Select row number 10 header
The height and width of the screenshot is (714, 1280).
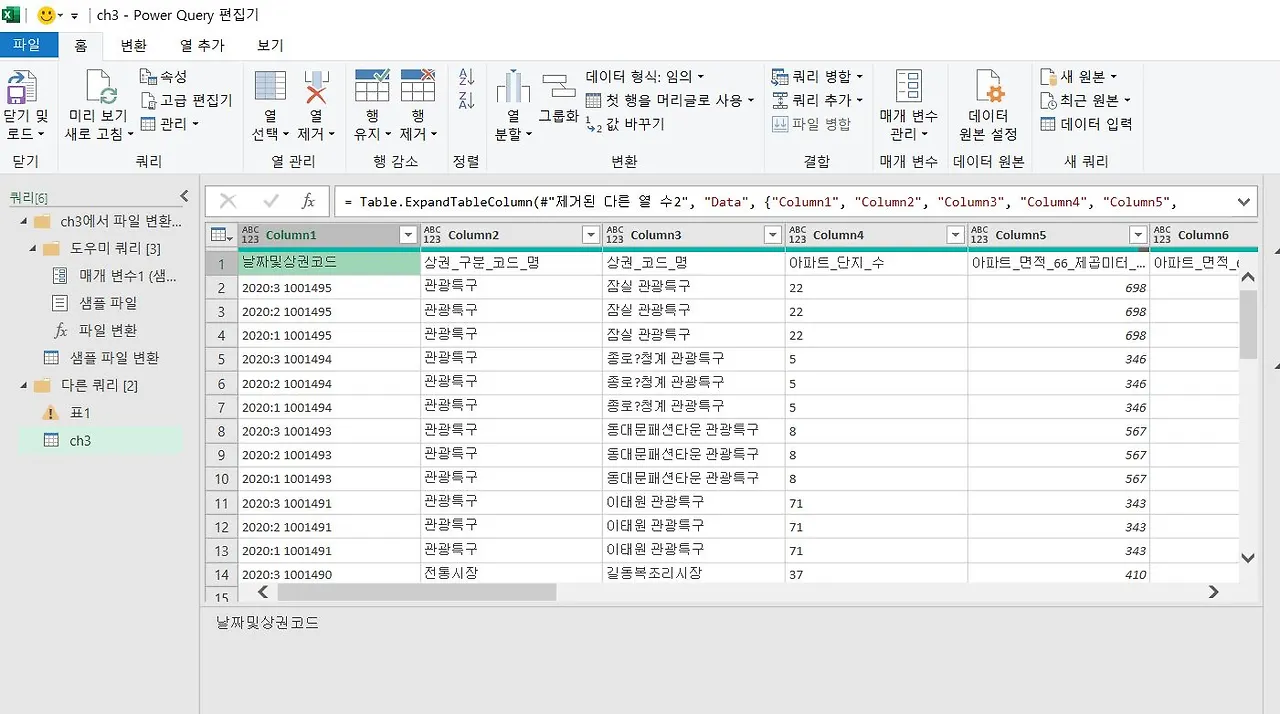[221, 479]
